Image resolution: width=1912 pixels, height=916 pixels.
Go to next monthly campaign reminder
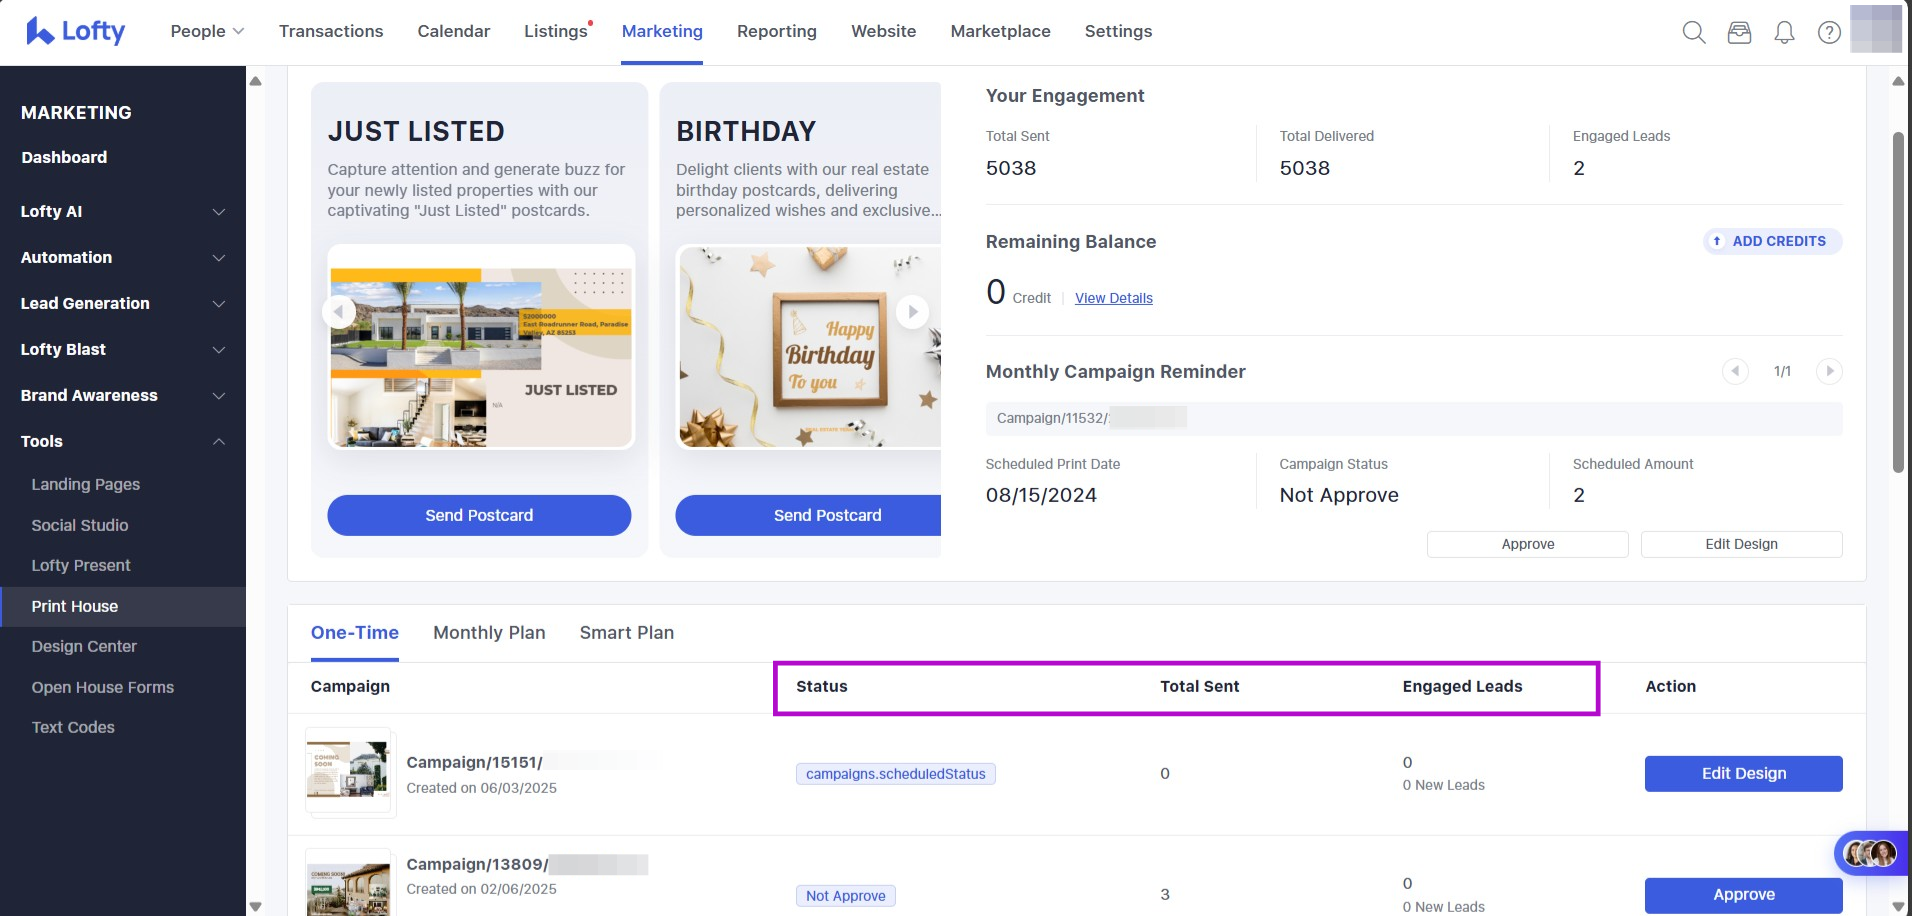coord(1829,371)
